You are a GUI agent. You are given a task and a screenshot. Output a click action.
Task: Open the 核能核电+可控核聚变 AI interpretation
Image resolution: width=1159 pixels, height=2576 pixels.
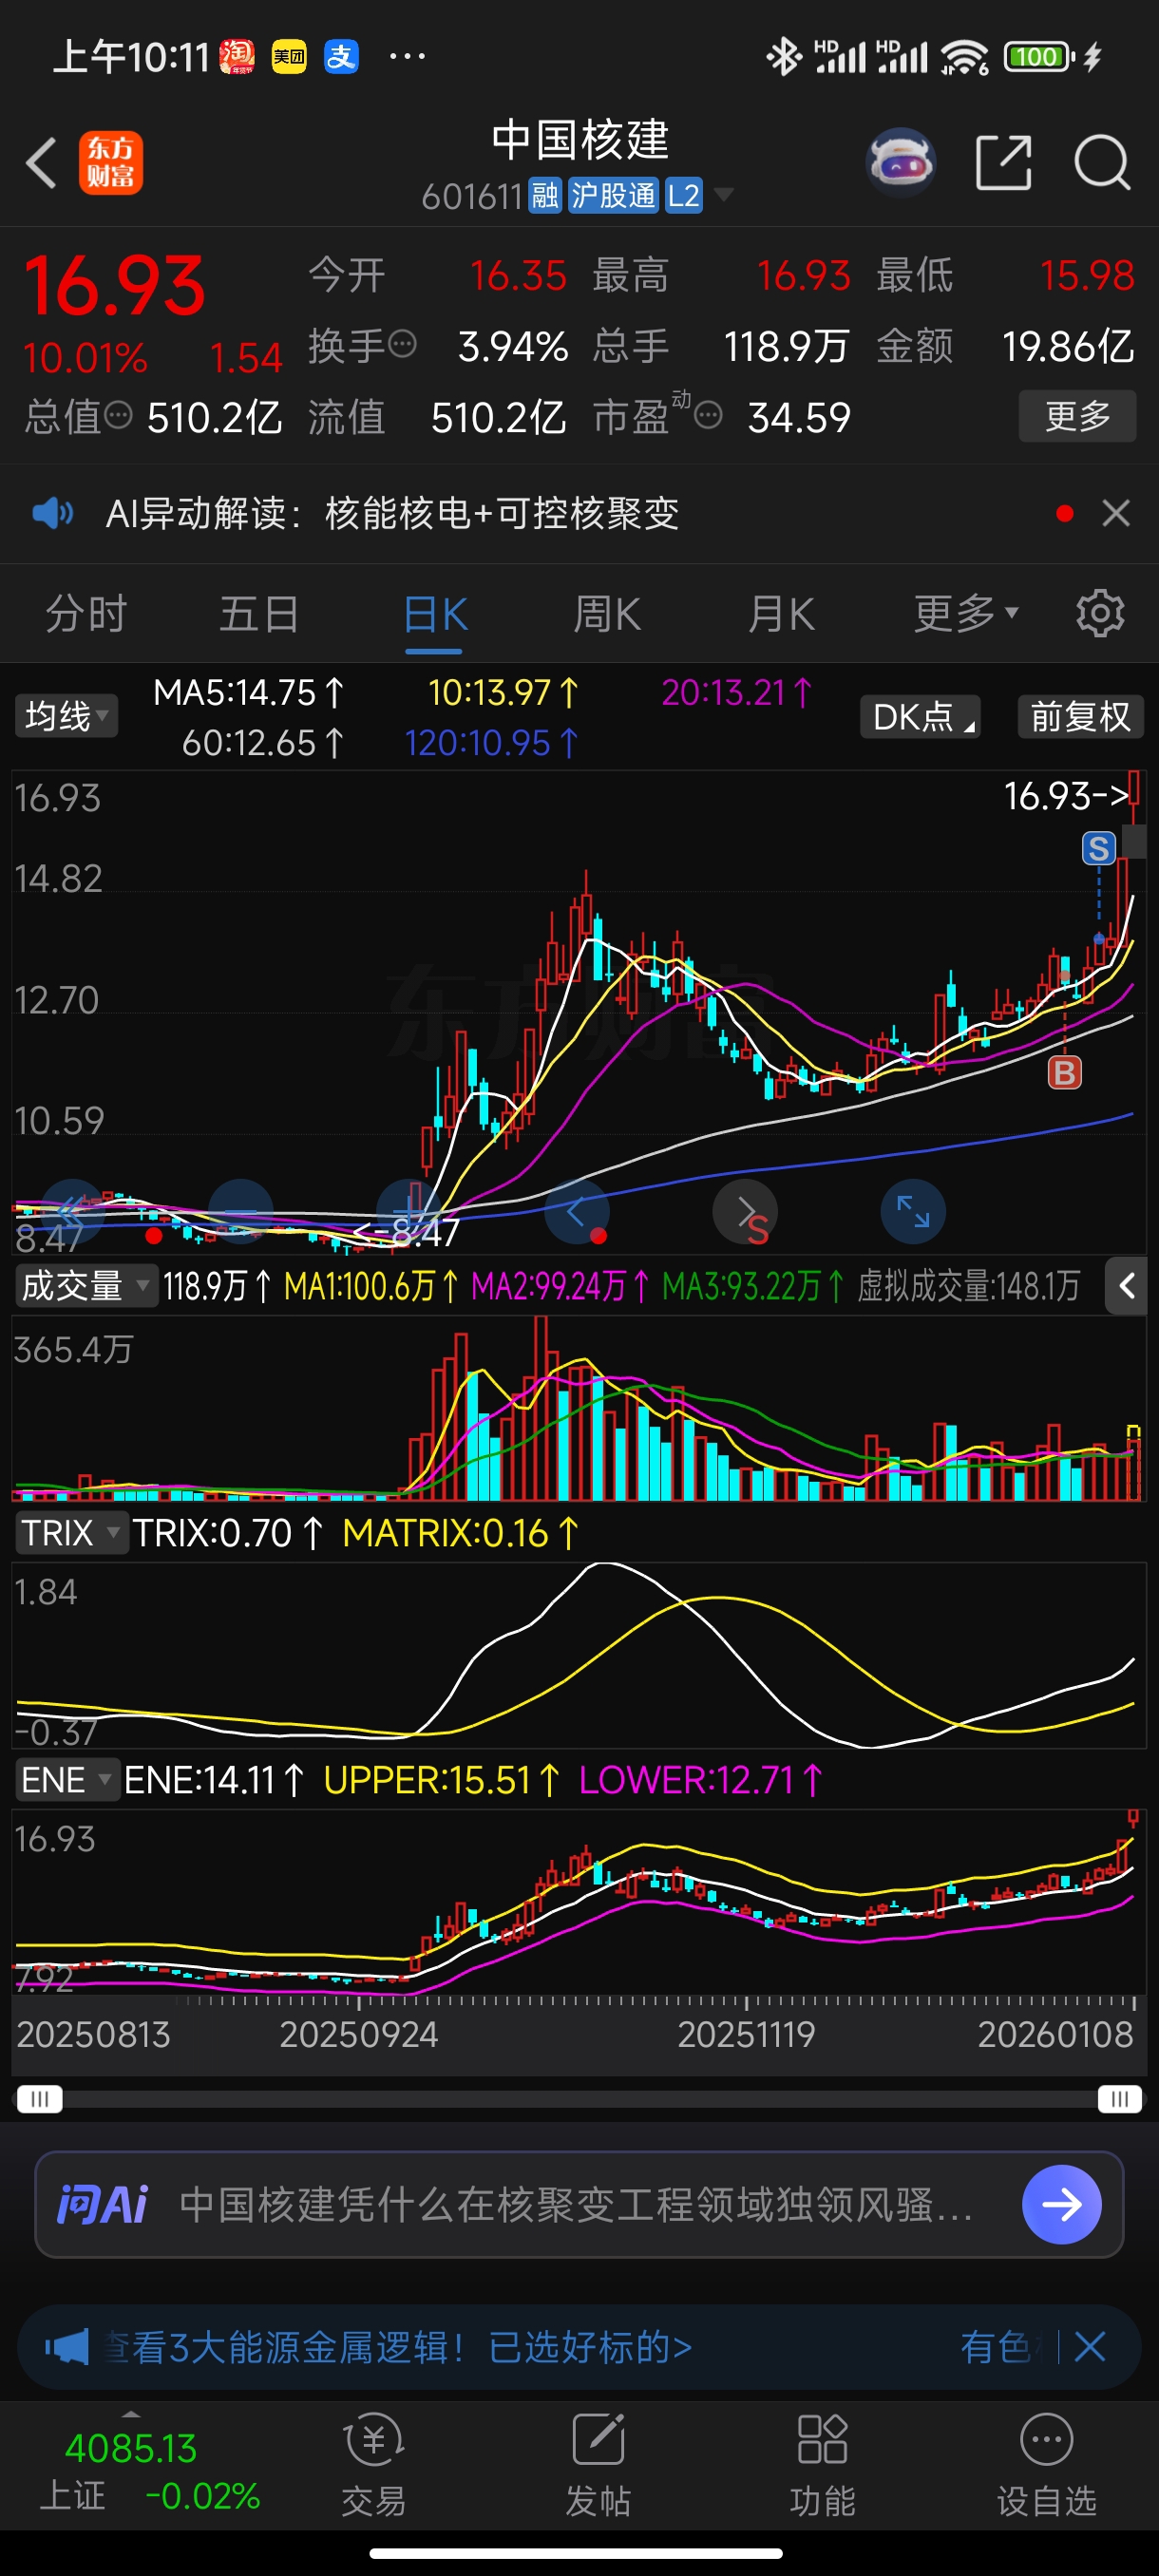(x=502, y=514)
